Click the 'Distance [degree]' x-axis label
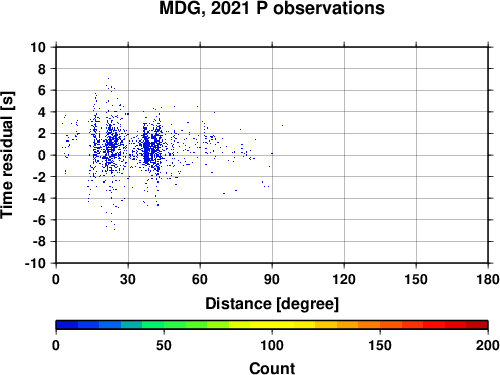 272,304
